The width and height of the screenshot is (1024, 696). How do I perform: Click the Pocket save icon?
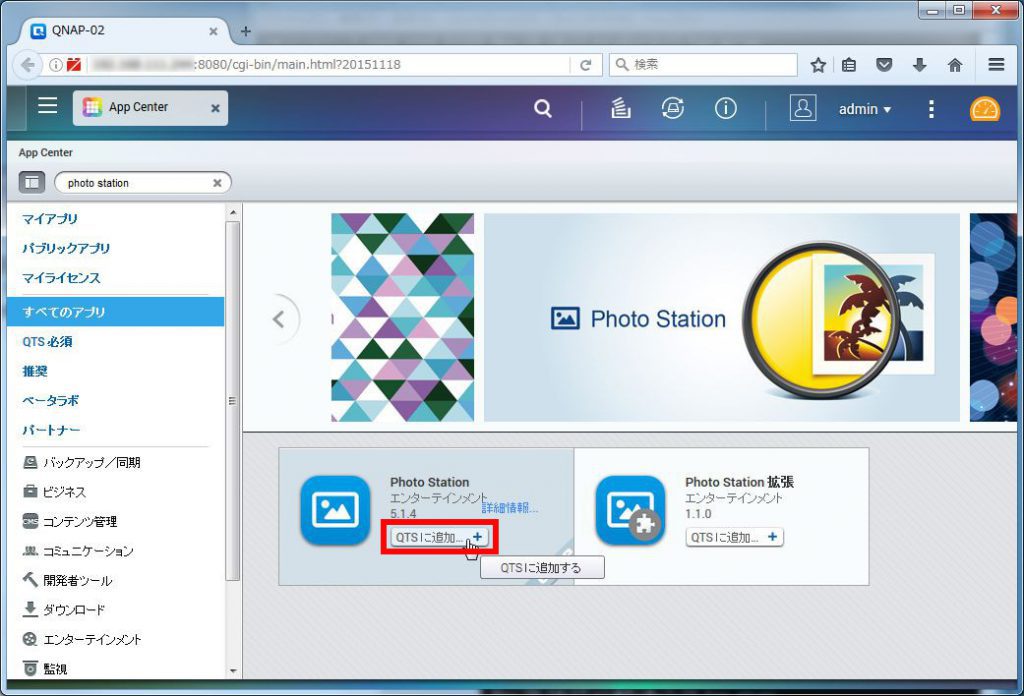pyautogui.click(x=884, y=65)
